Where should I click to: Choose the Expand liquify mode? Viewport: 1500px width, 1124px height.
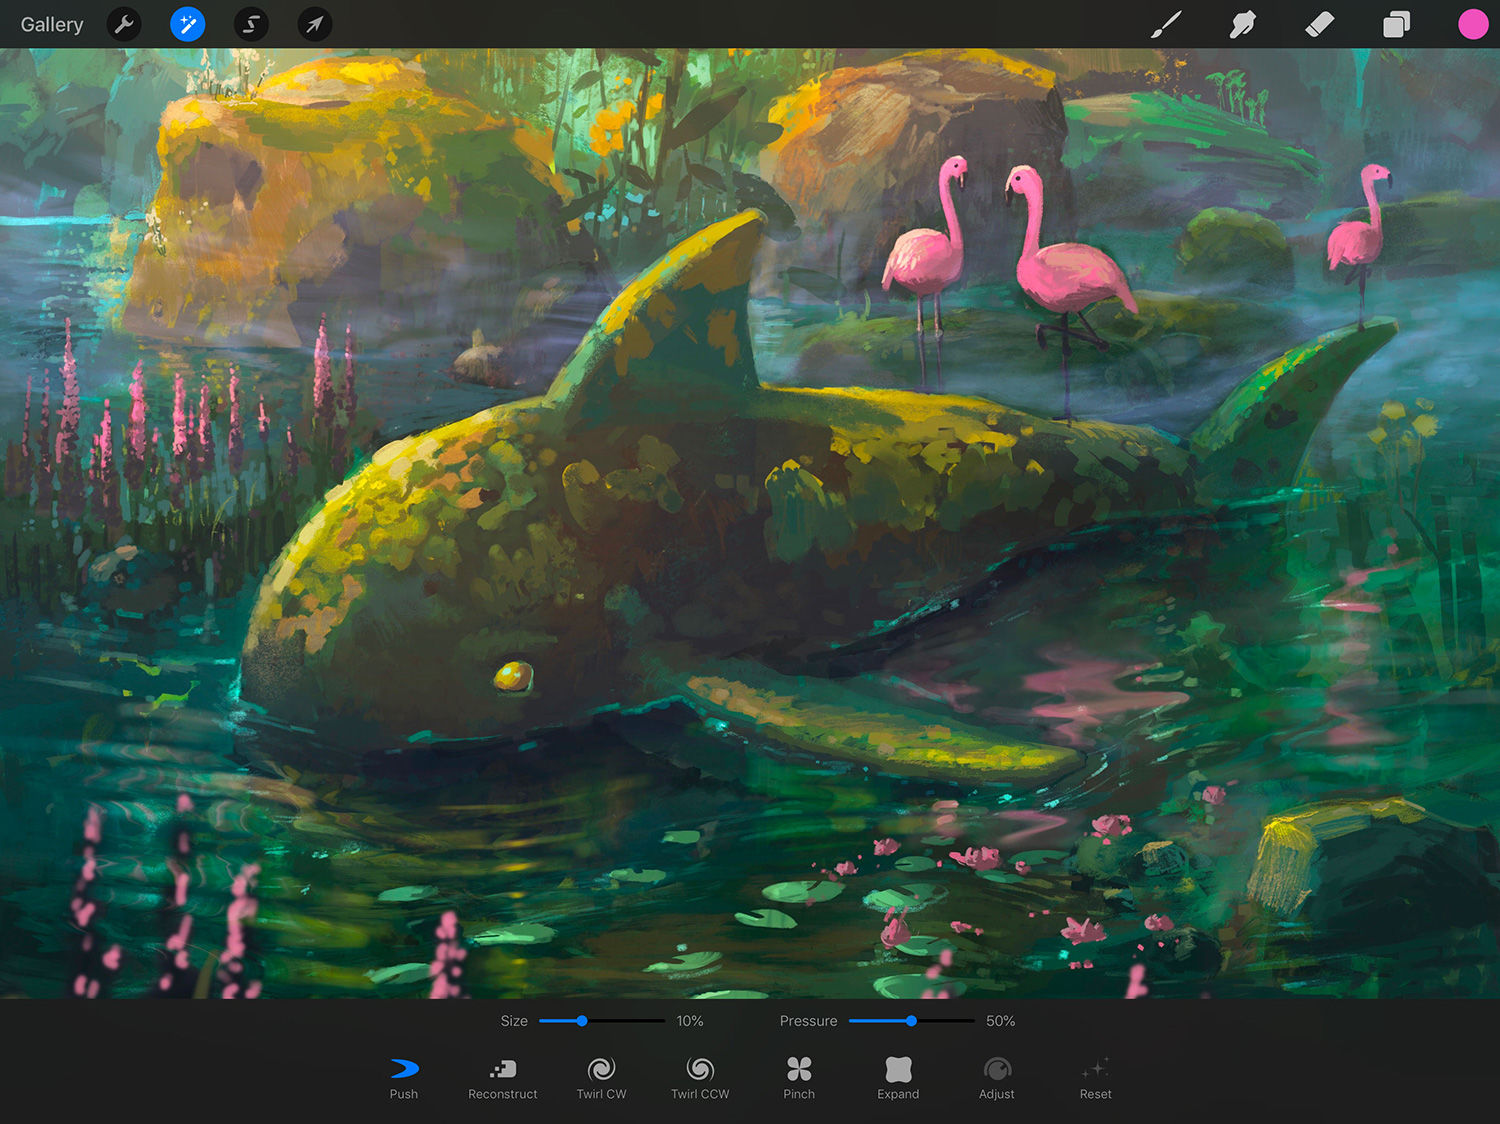coord(898,1078)
